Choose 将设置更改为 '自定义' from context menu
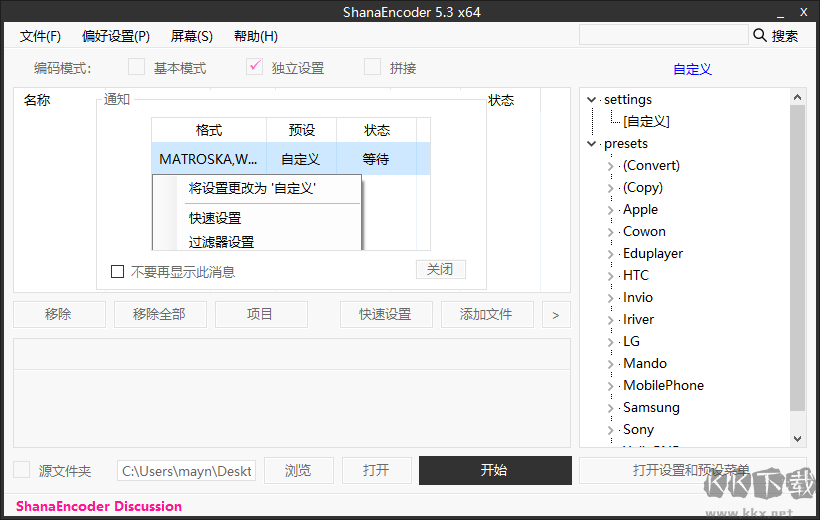This screenshot has height=520, width=820. (x=252, y=188)
